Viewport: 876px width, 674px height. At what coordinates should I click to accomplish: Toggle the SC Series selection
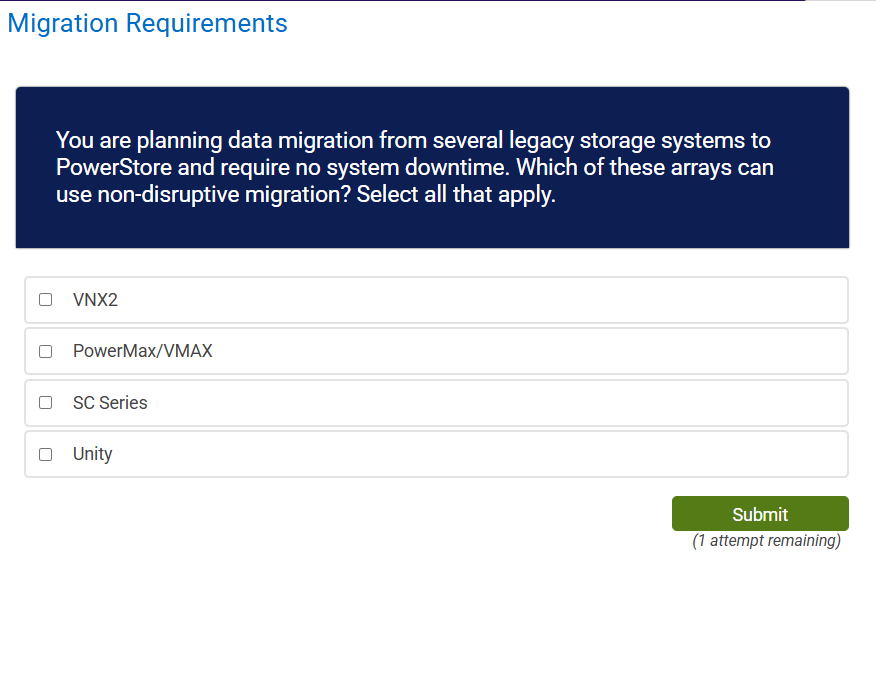coord(45,402)
